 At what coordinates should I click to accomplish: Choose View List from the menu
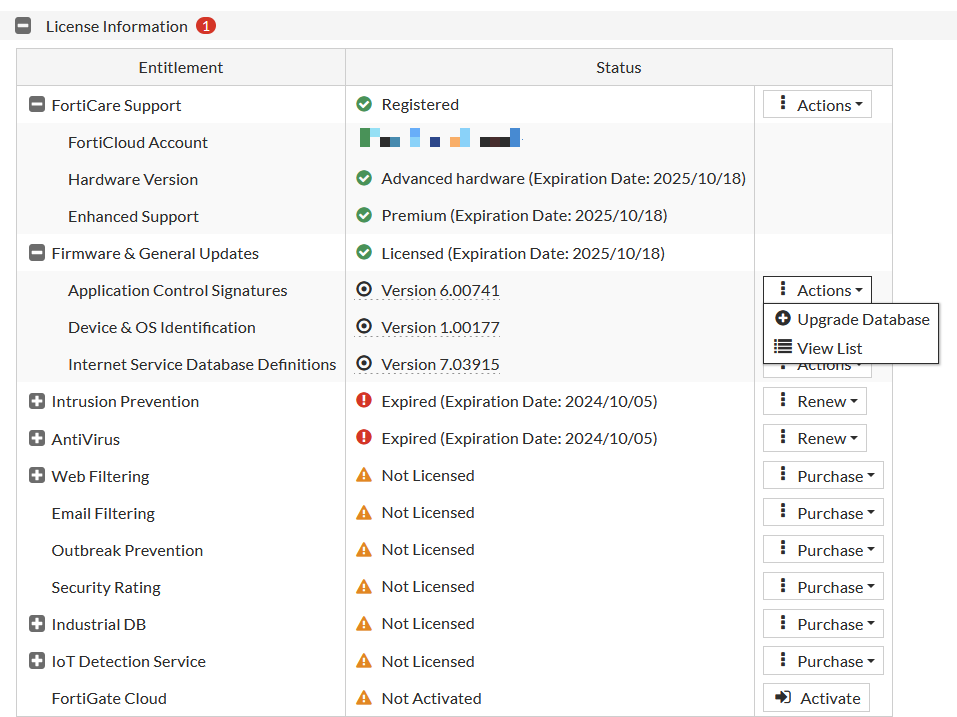point(851,348)
